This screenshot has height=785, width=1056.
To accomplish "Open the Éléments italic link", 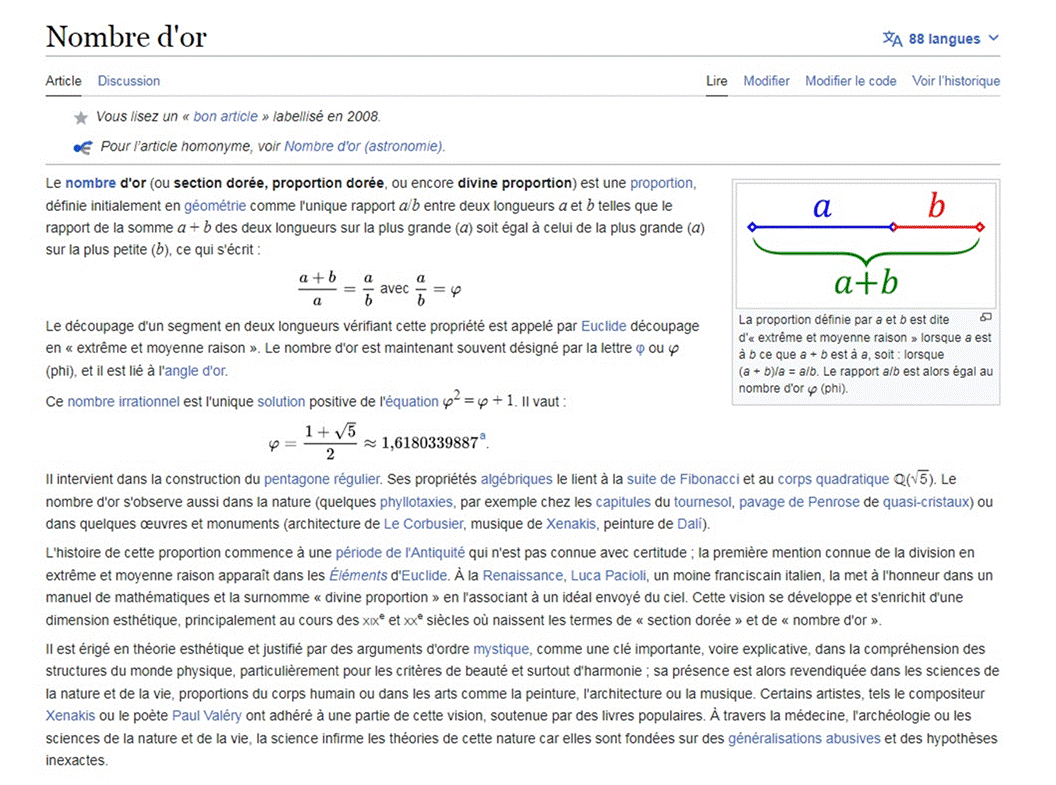I will pos(358,576).
